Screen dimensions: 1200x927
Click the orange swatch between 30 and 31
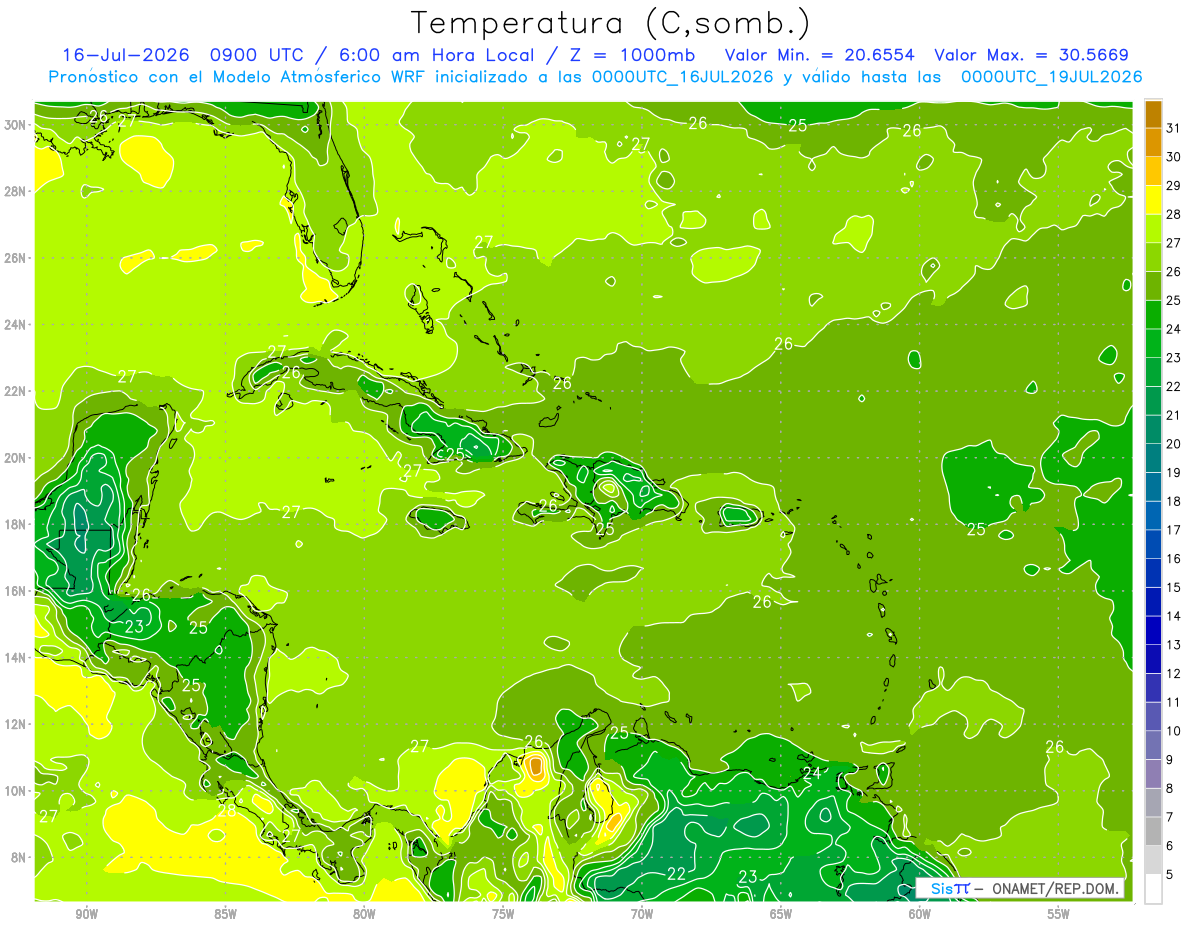1153,141
